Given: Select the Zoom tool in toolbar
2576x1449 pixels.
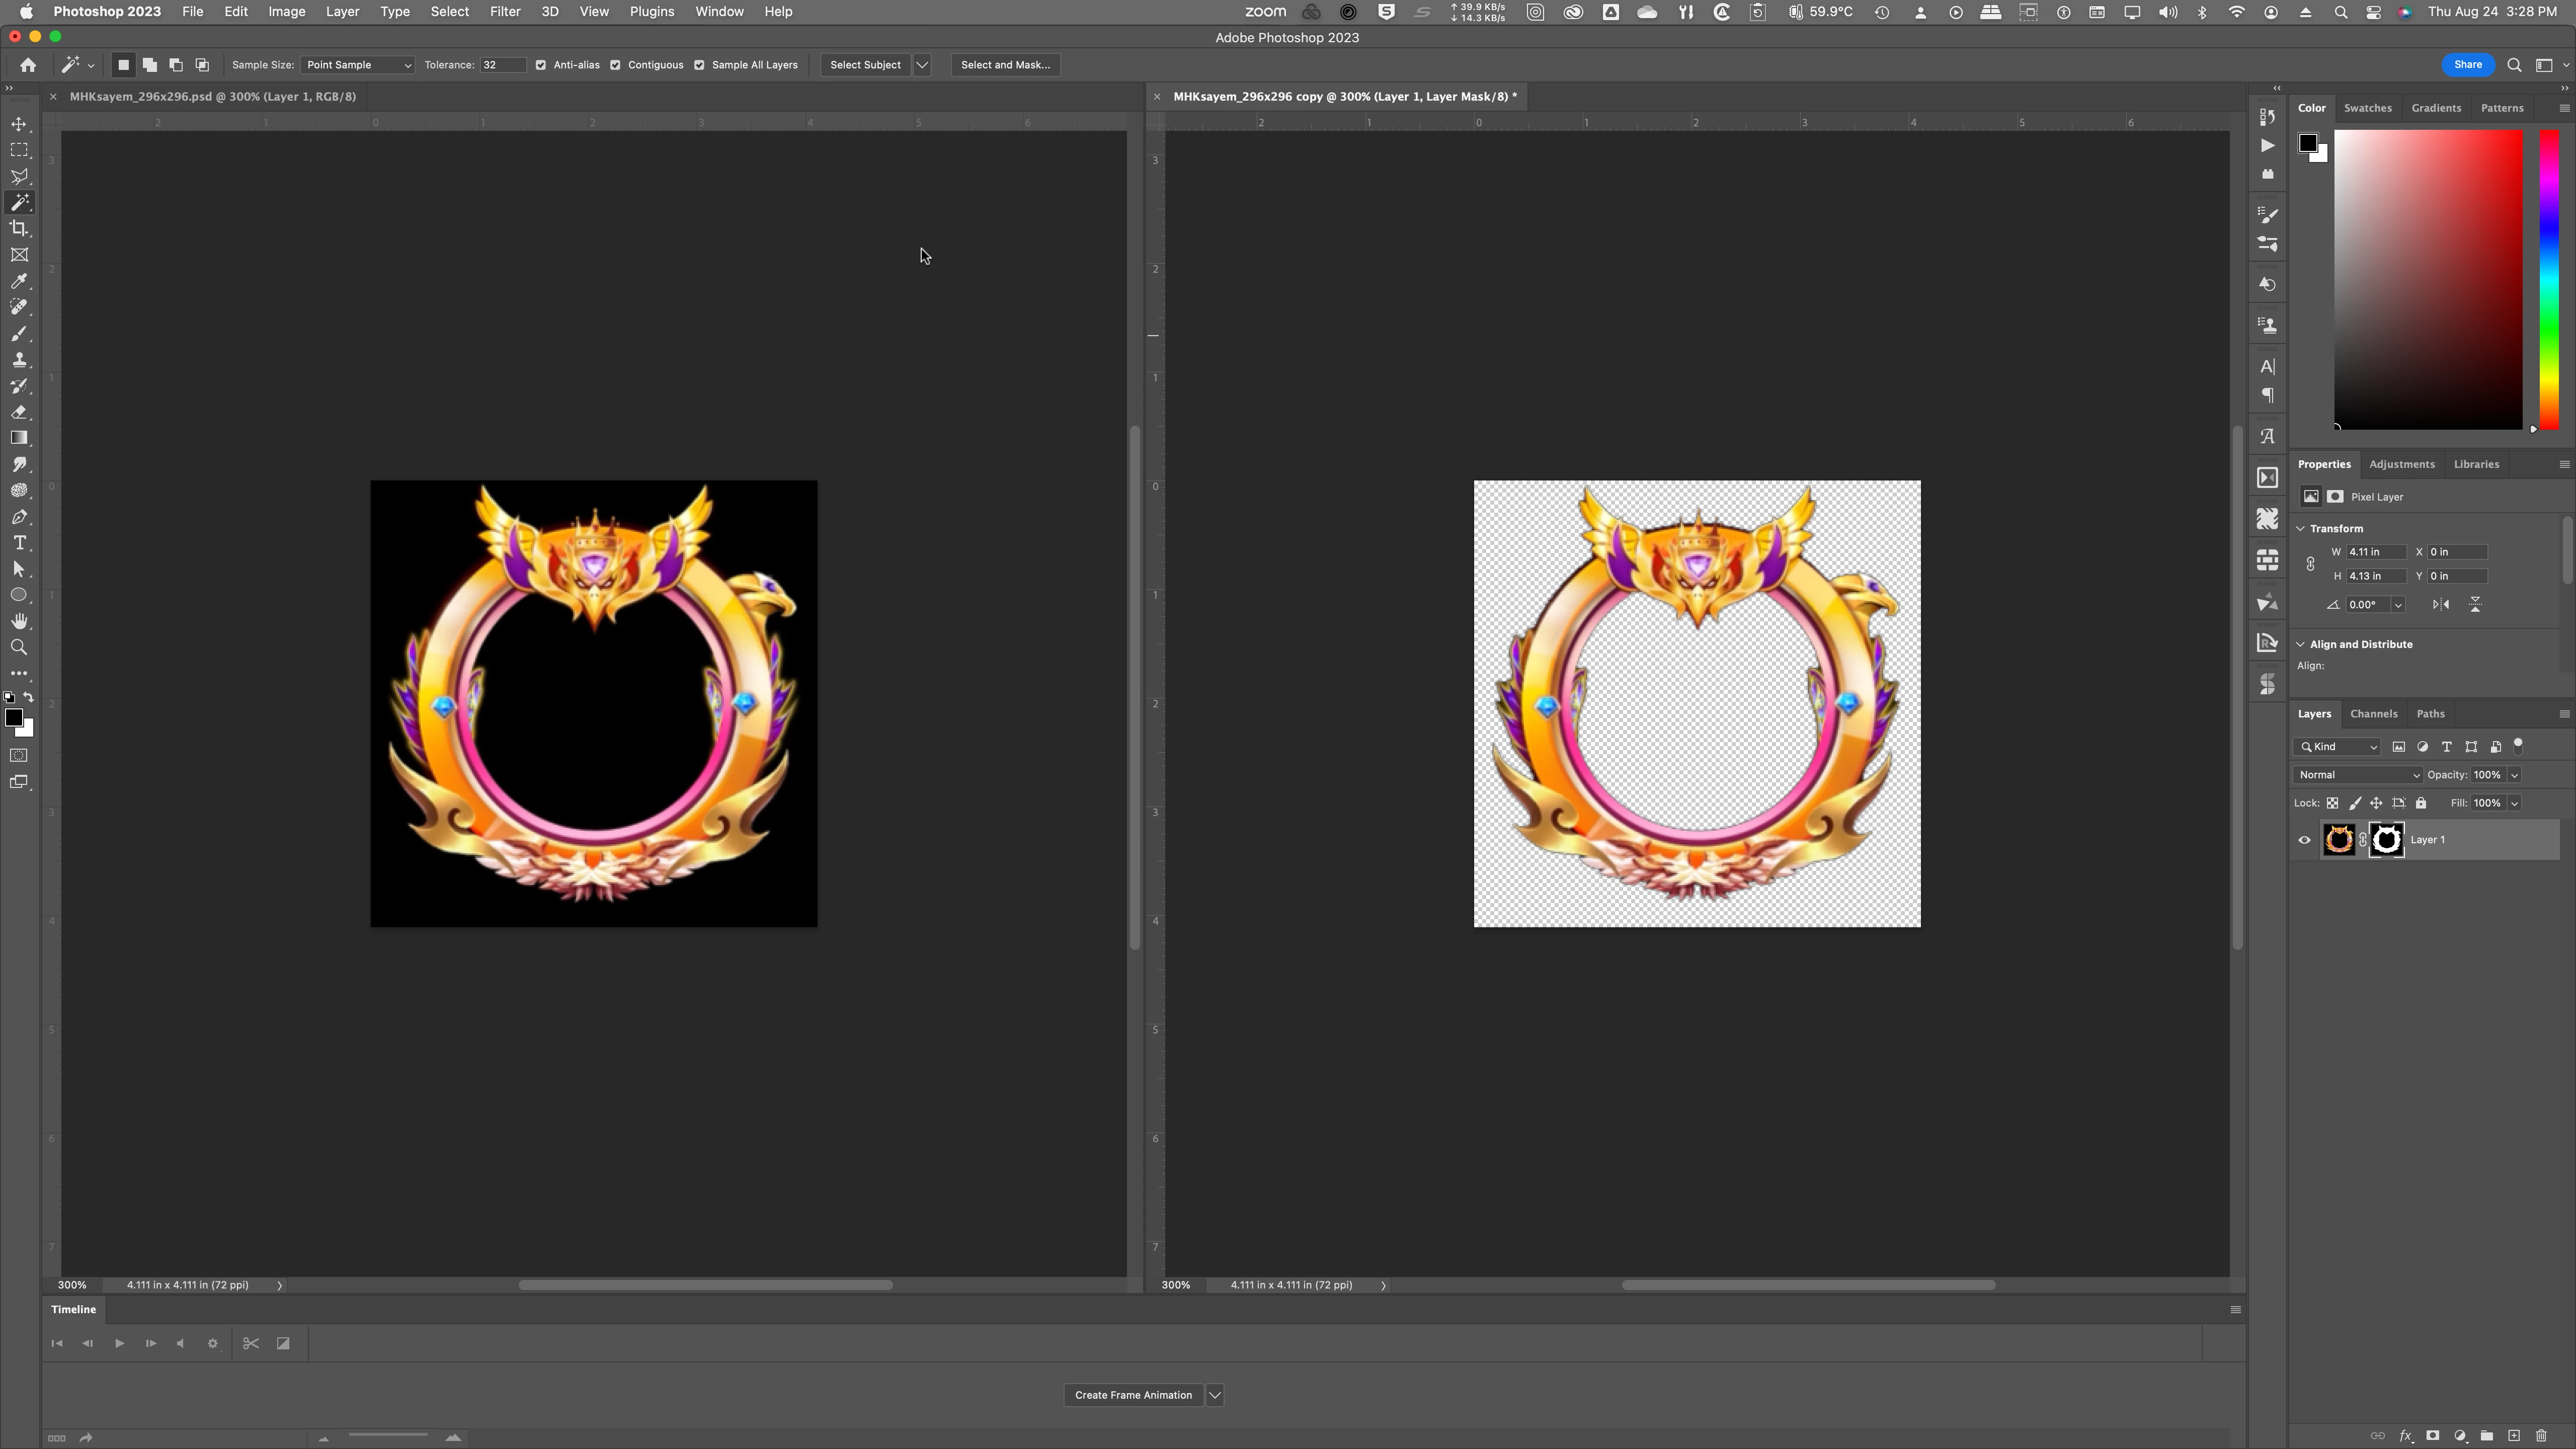Looking at the screenshot, I should (x=19, y=647).
